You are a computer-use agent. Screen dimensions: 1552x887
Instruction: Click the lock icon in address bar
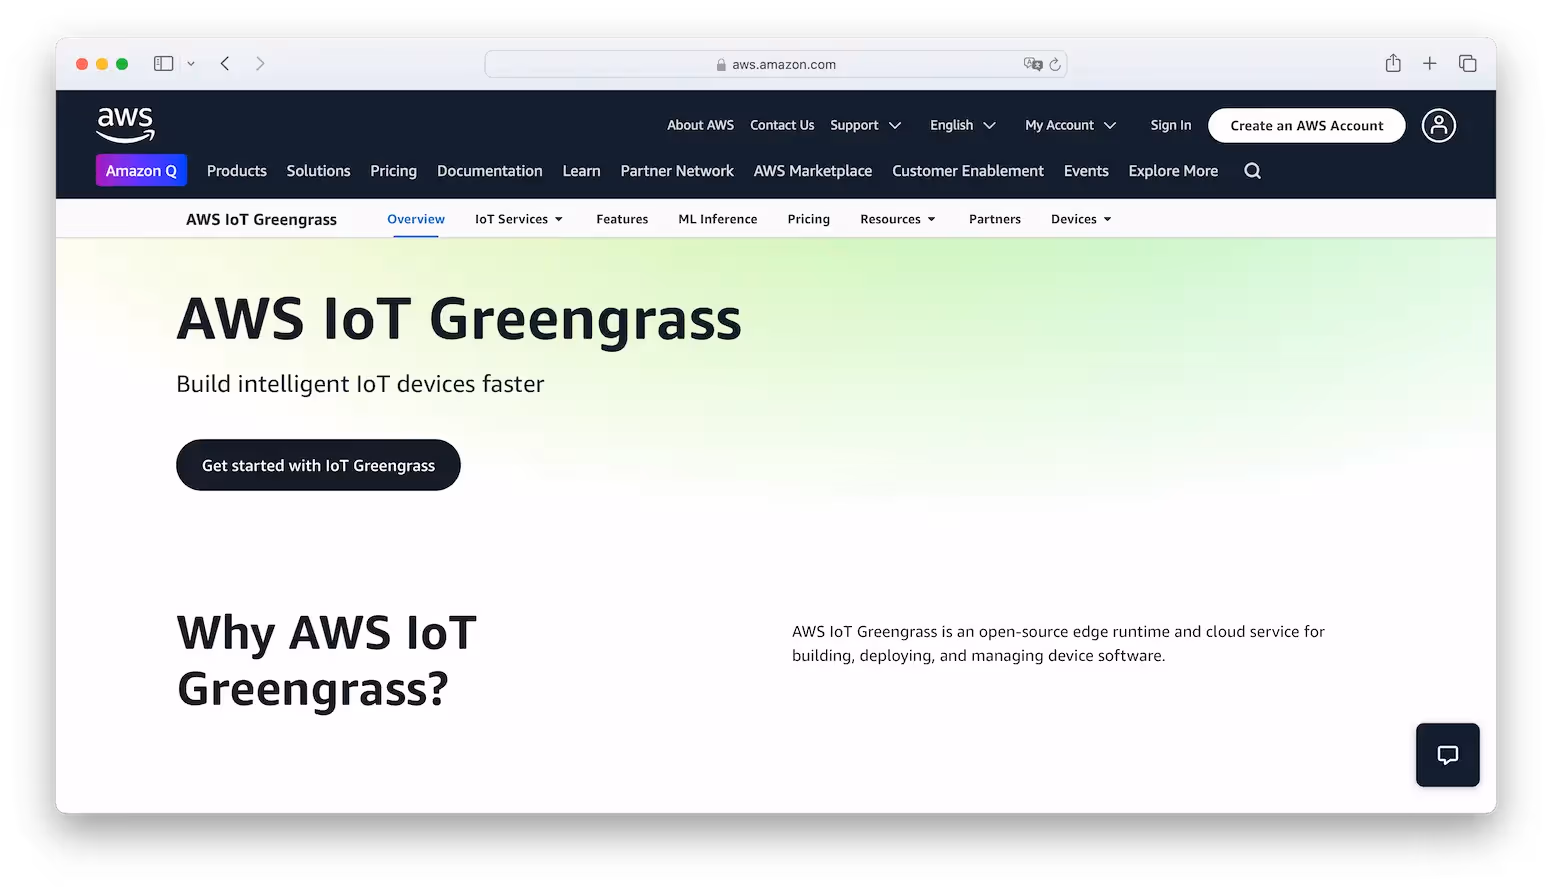[x=721, y=65]
